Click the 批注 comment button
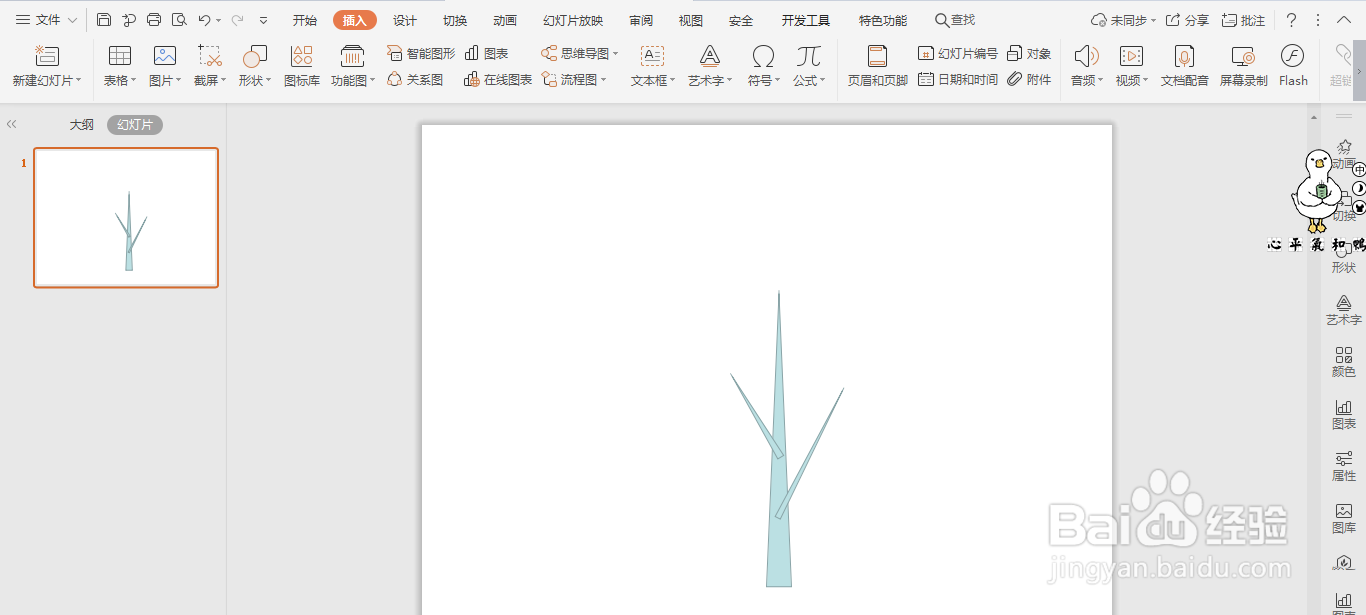 tap(1243, 20)
